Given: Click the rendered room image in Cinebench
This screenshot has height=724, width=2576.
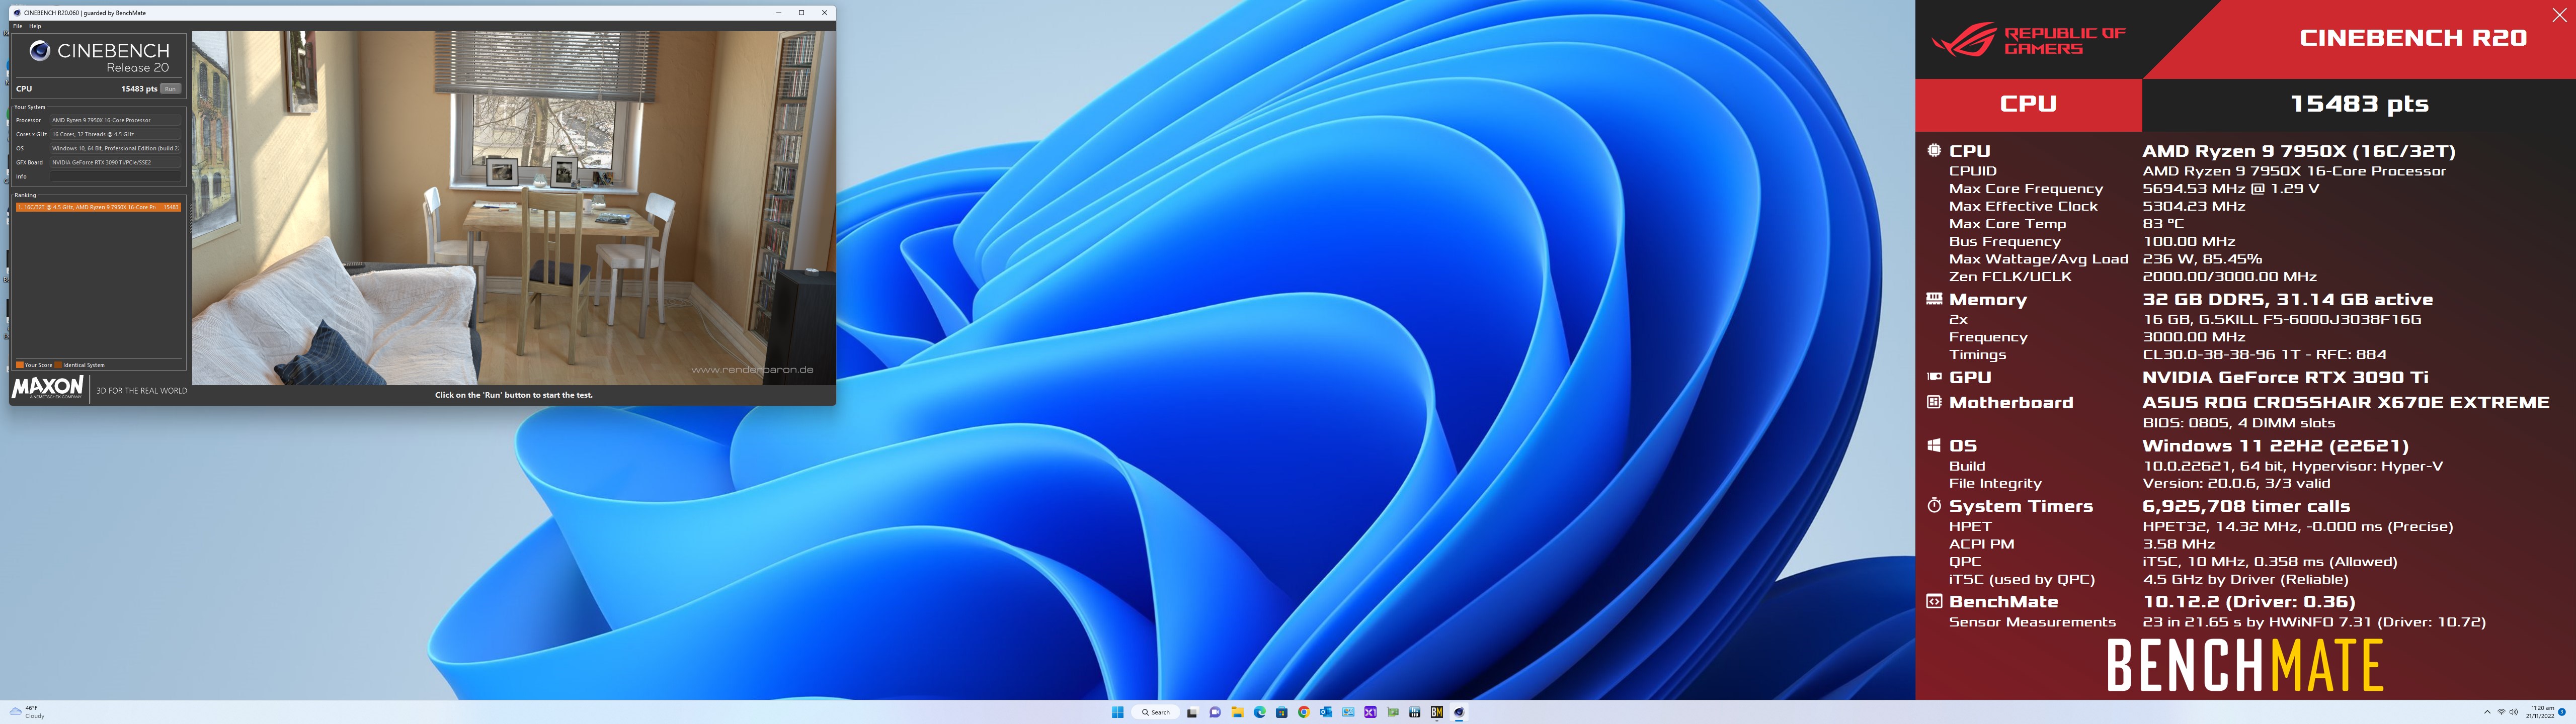Looking at the screenshot, I should [513, 207].
